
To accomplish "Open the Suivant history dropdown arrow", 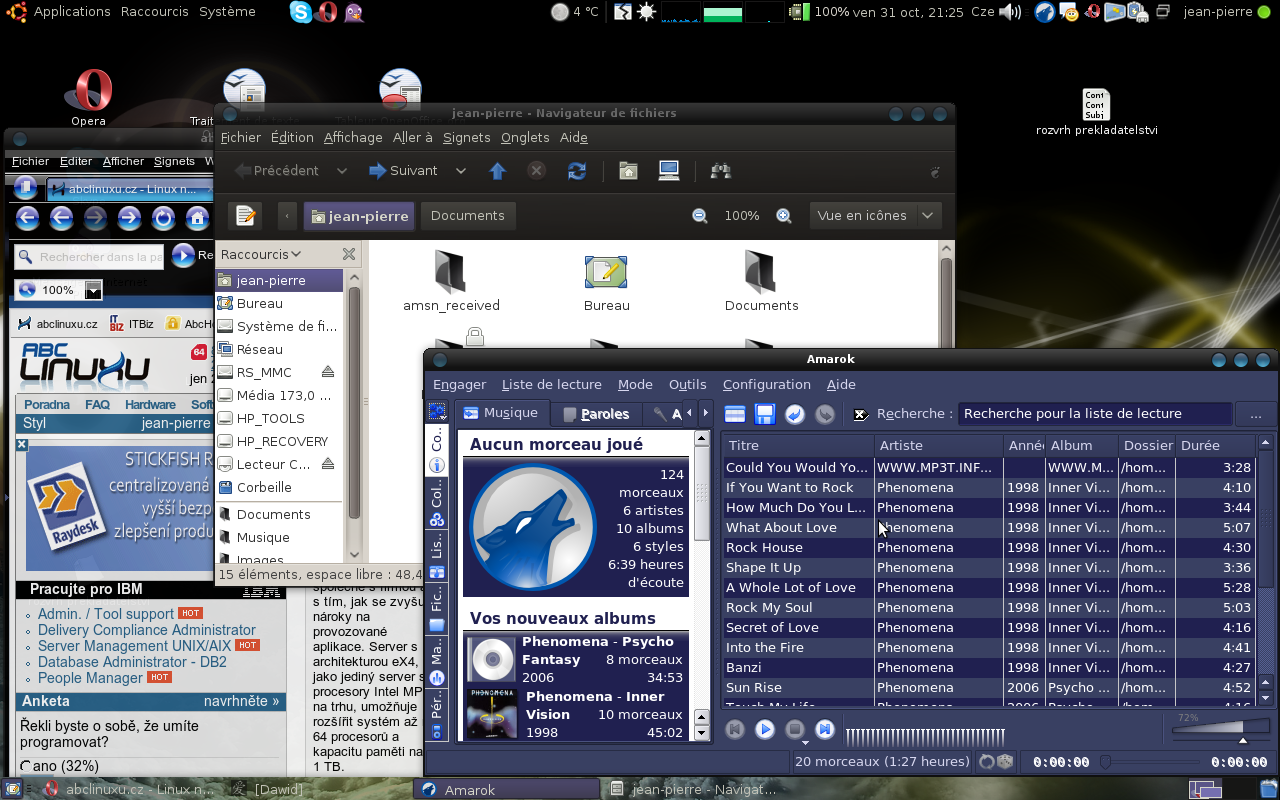I will click(461, 171).
